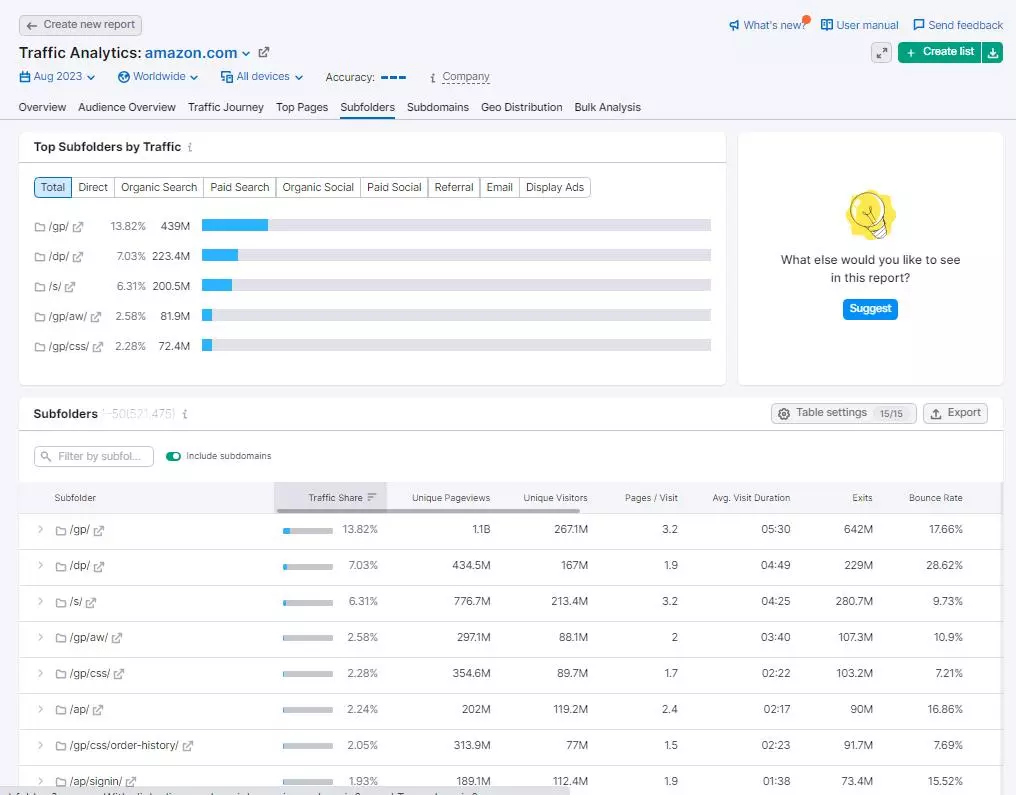Select the Organic Social traffic filter
This screenshot has height=795, width=1016.
(318, 187)
